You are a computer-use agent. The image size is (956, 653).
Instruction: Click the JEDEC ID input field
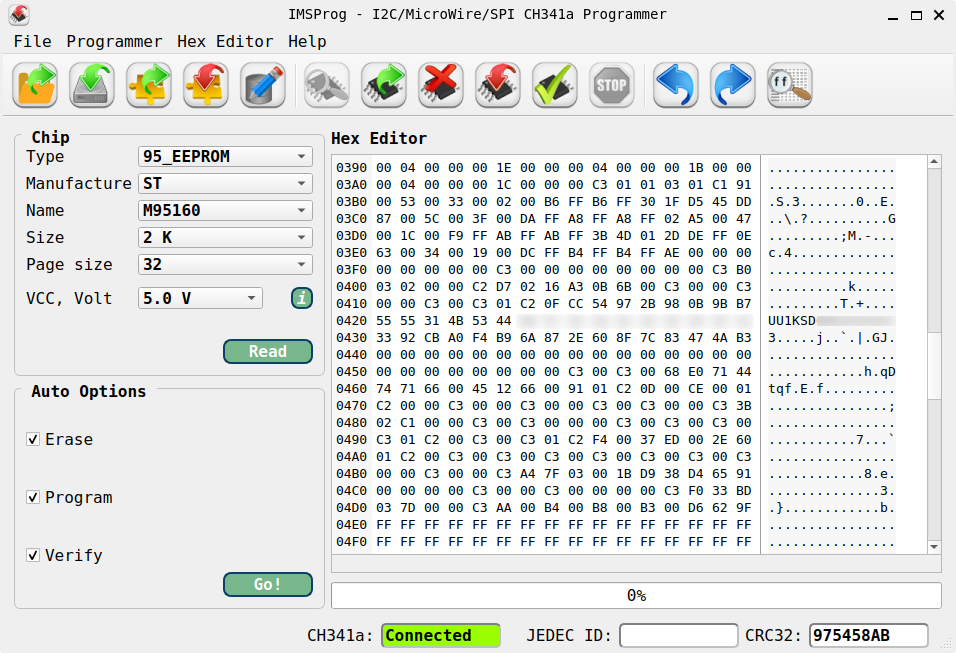pyautogui.click(x=677, y=636)
